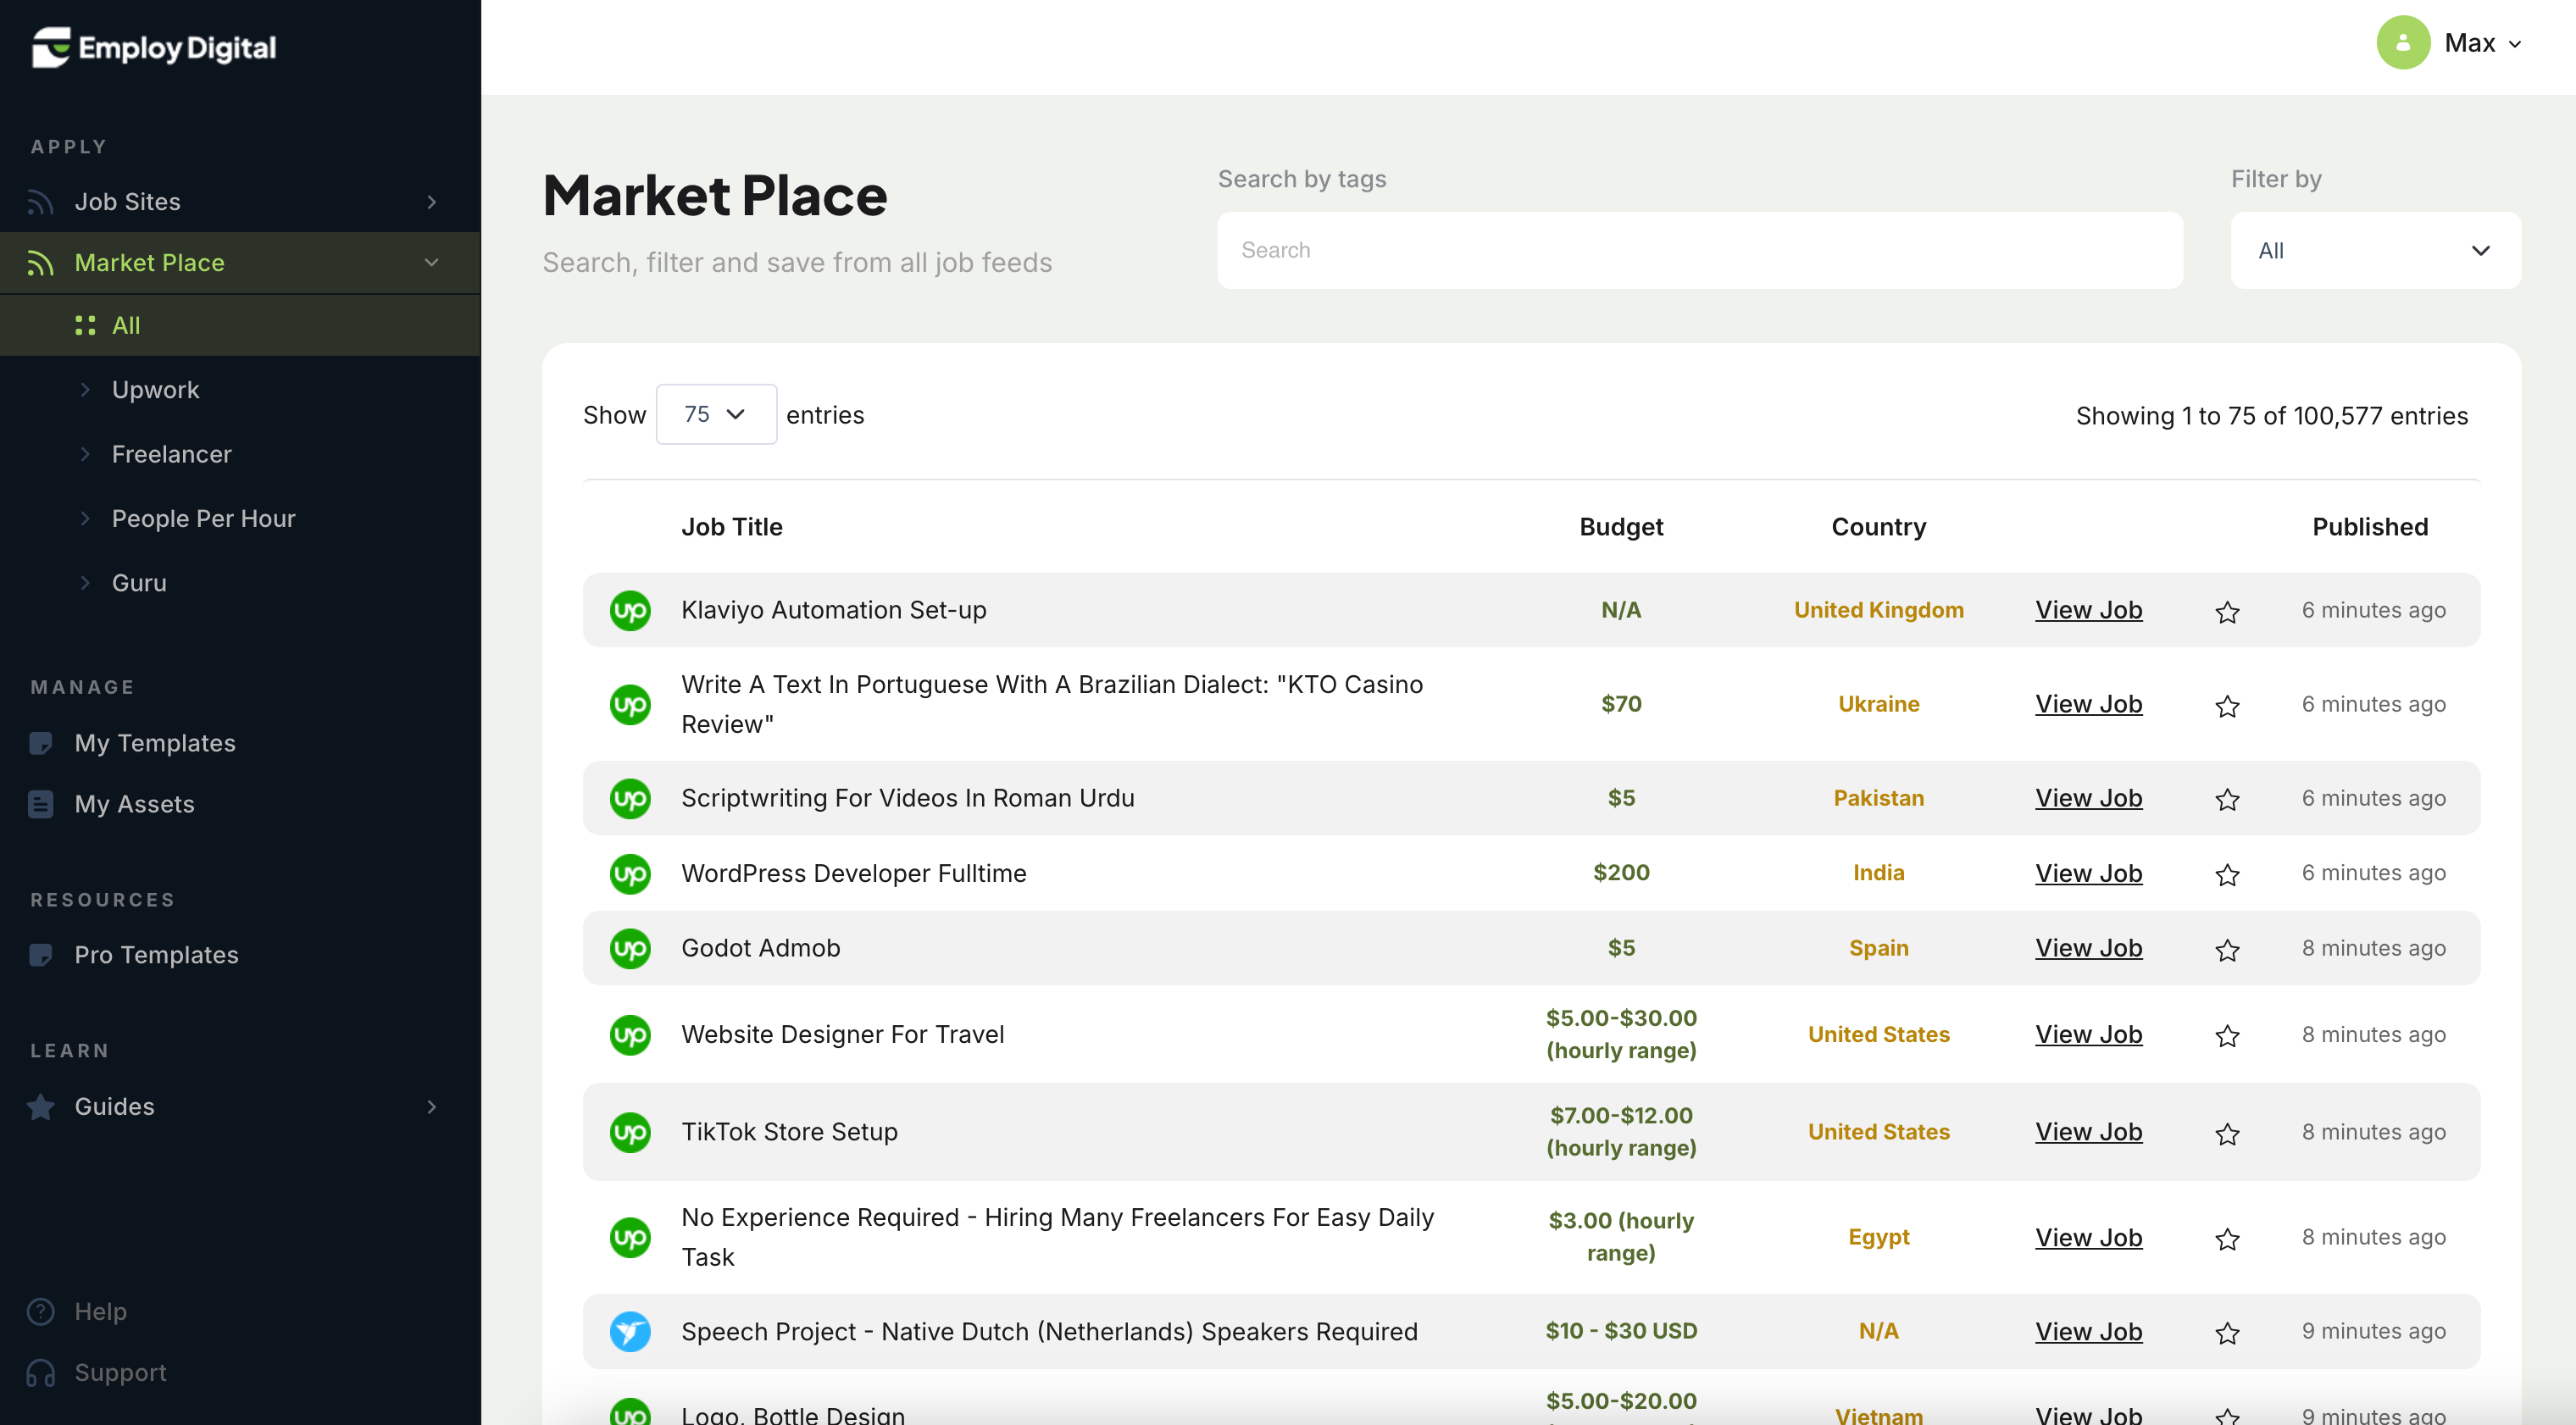
Task: Star the No Experience Required job
Action: coord(2227,1239)
